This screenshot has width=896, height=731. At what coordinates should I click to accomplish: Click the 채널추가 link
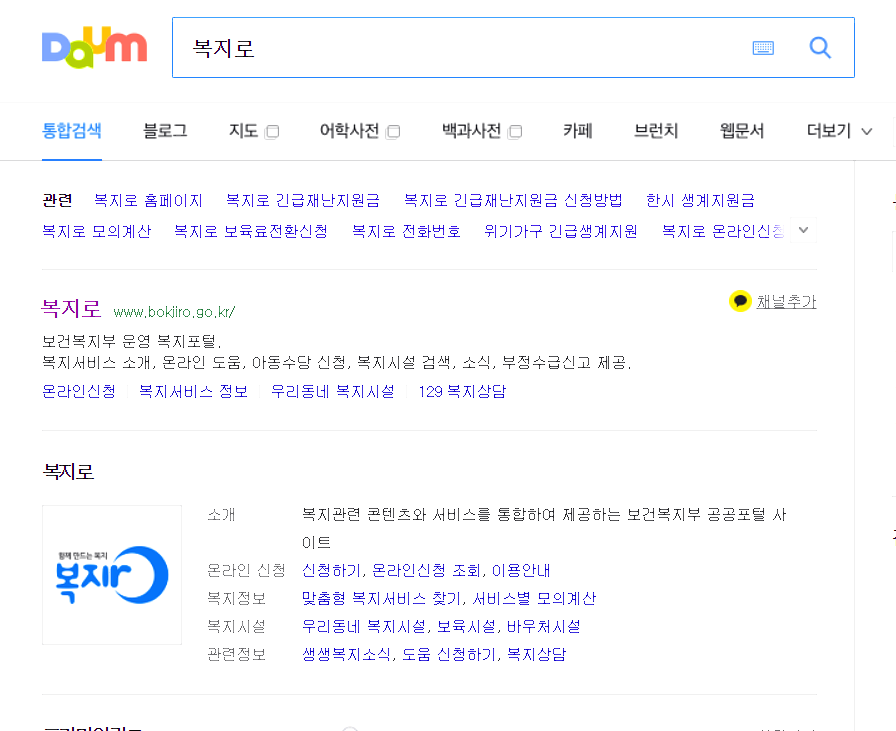(x=786, y=301)
